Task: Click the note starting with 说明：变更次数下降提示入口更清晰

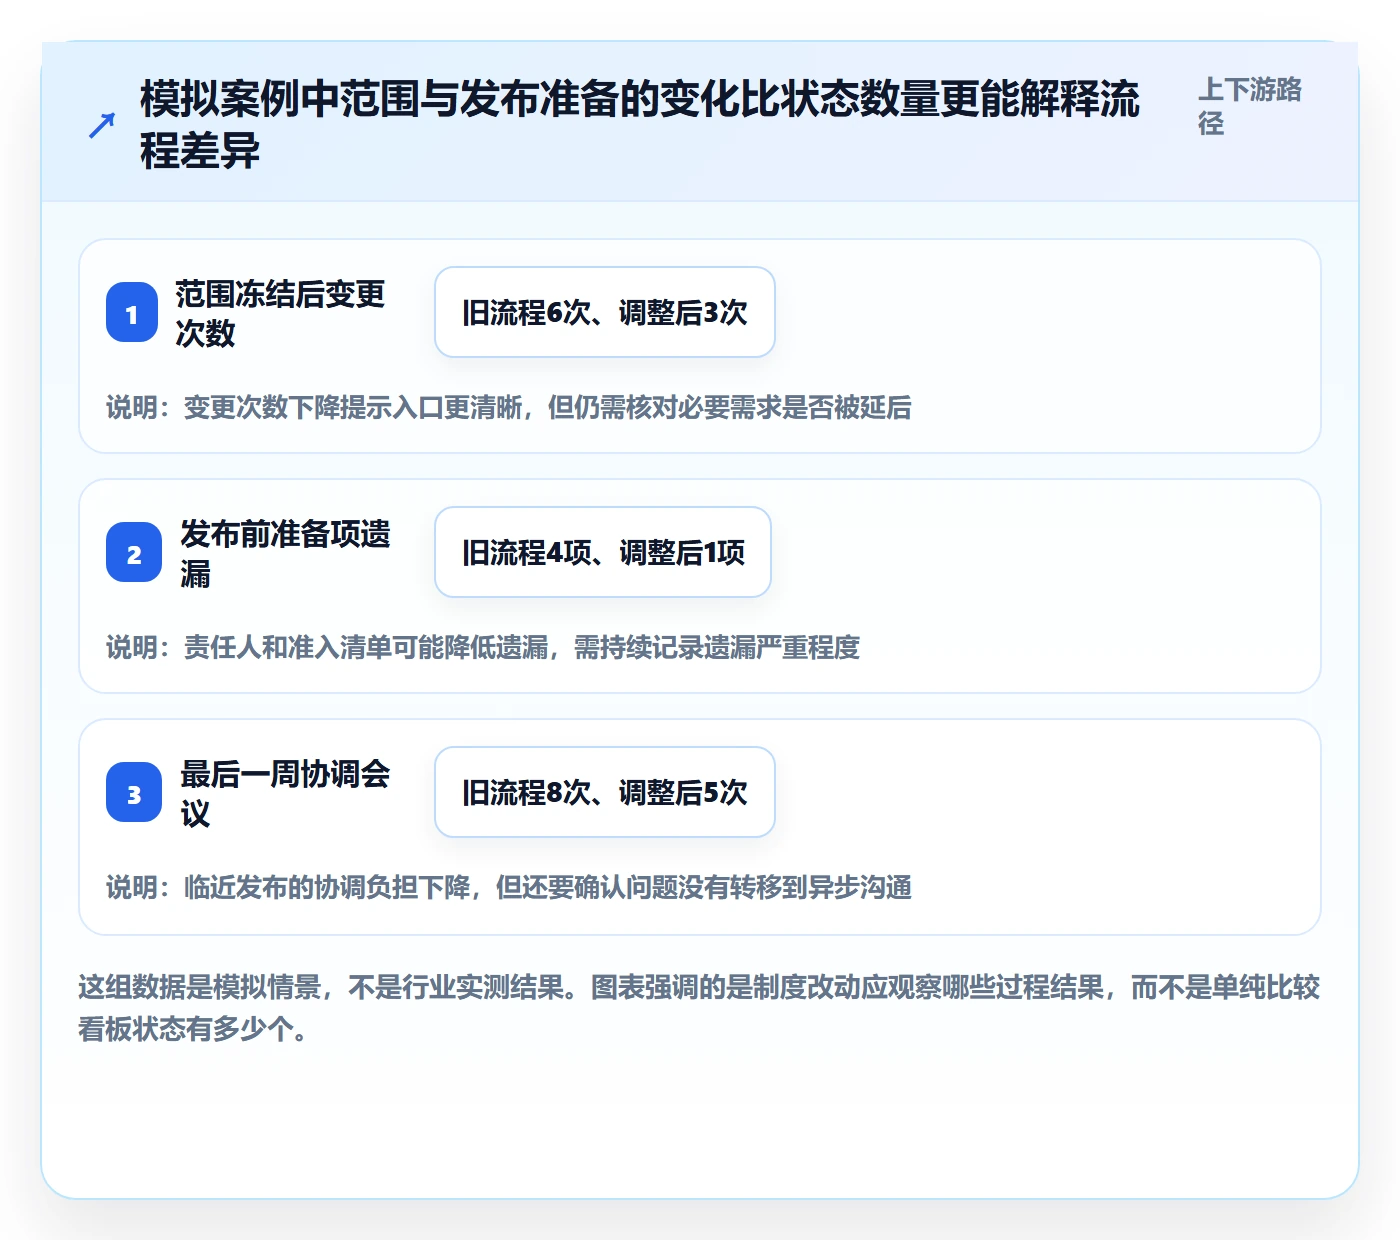Action: click(509, 407)
